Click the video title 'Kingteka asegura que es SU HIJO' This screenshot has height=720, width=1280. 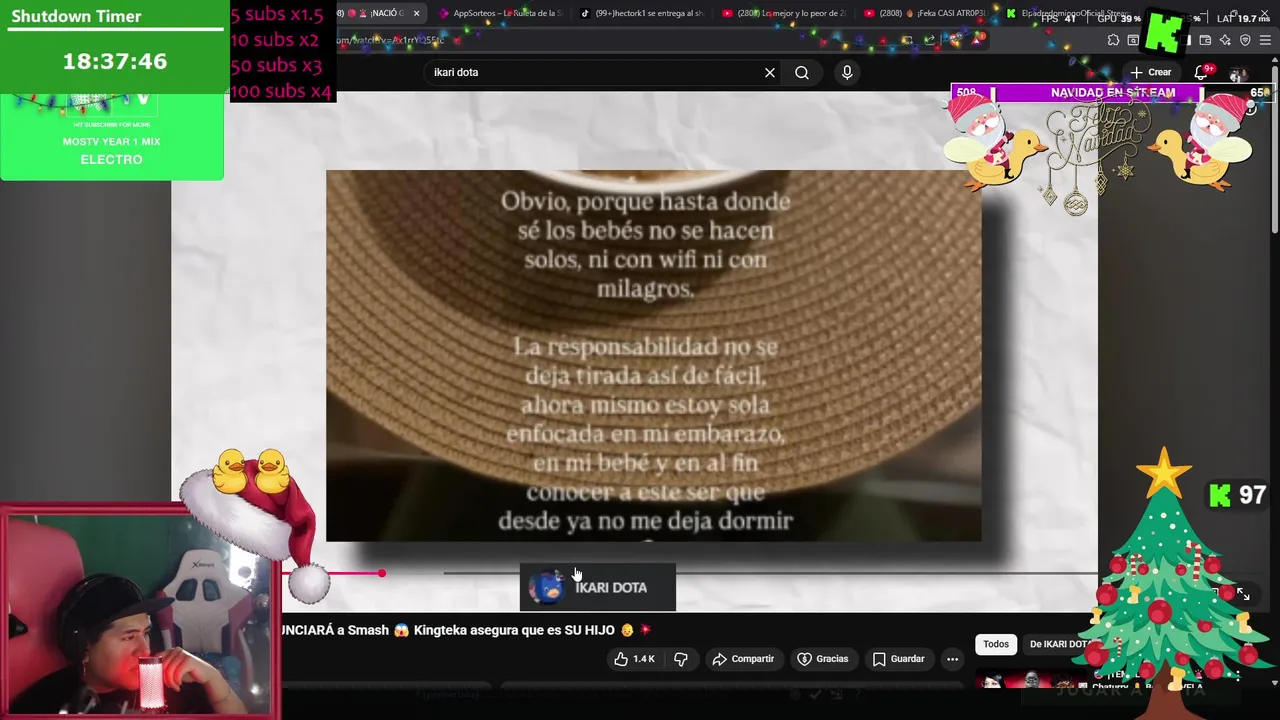tap(514, 630)
